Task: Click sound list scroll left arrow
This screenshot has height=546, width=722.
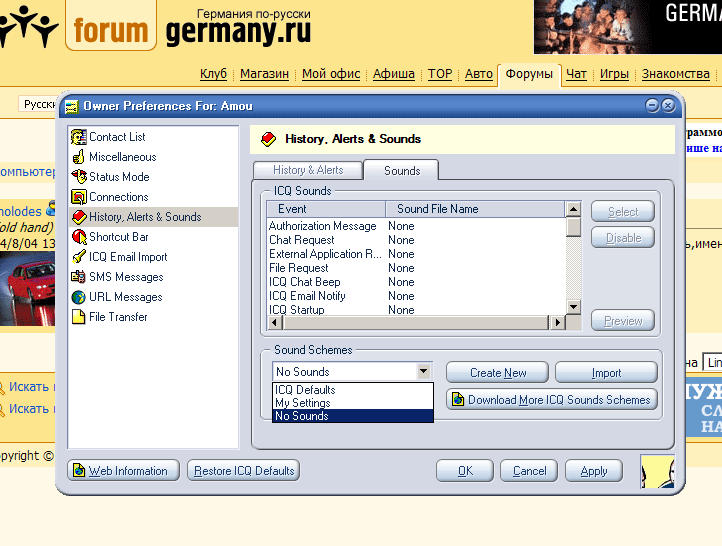Action: point(275,322)
